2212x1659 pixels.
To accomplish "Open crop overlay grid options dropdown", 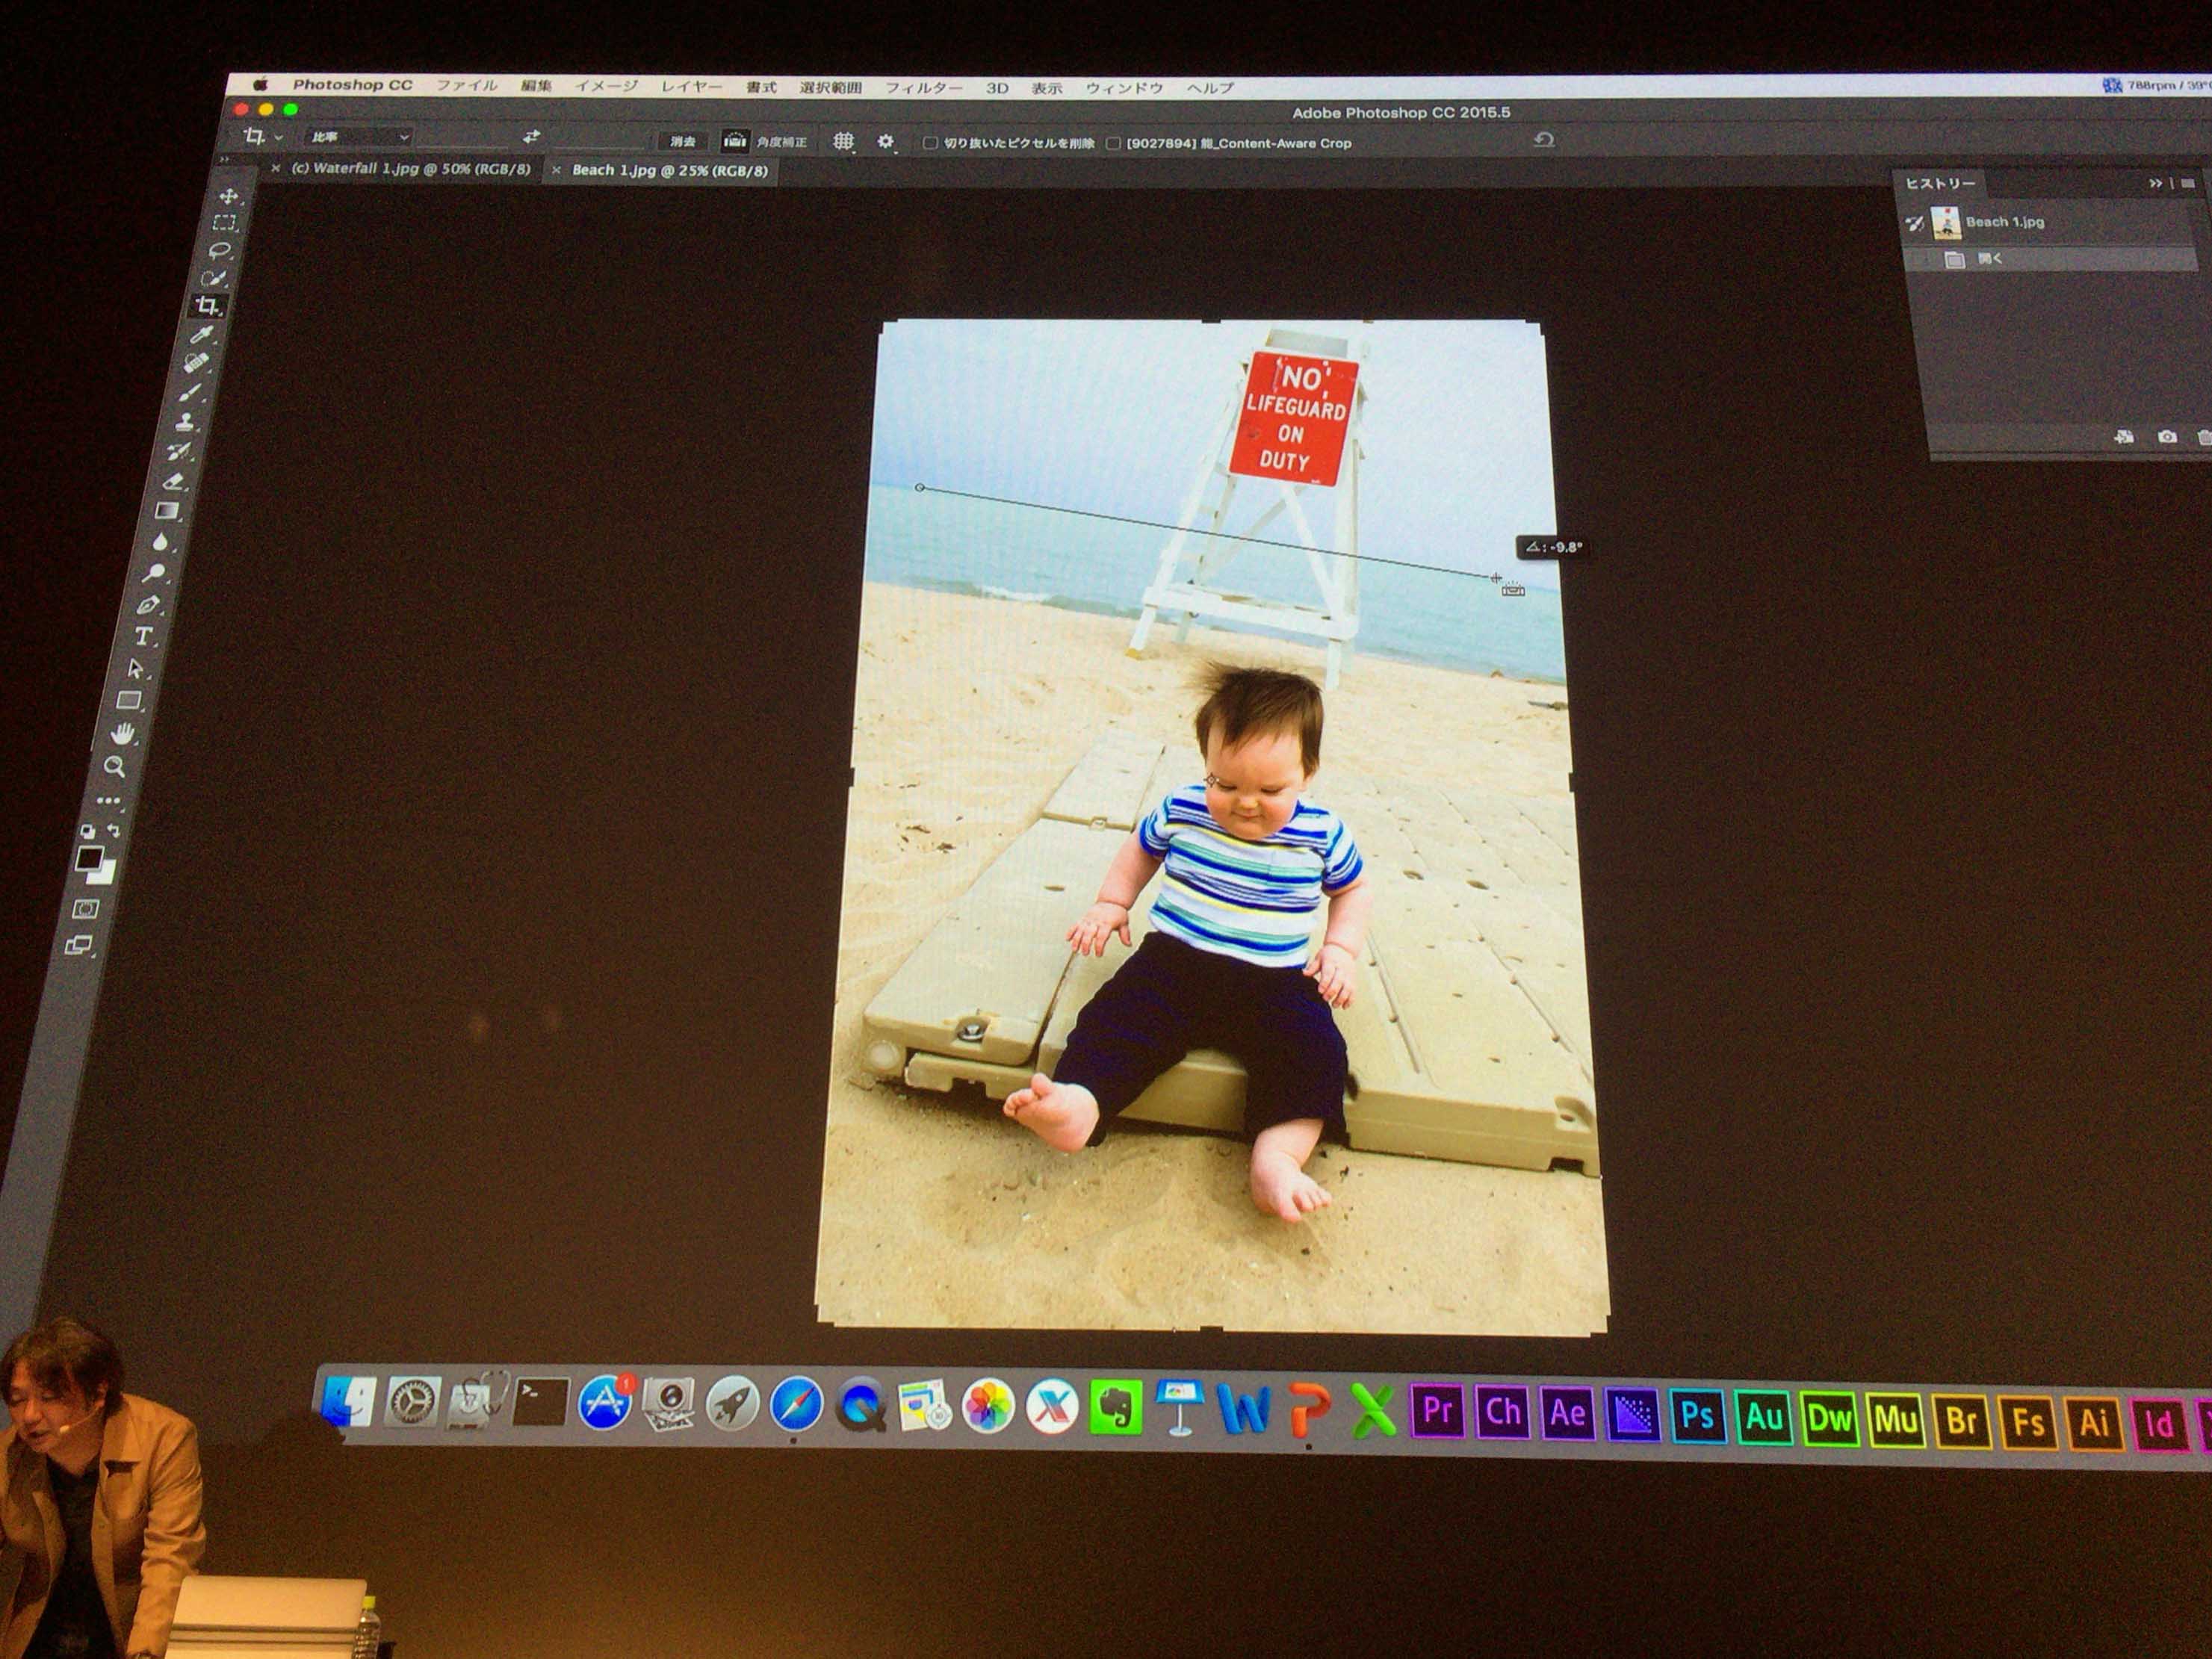I will [x=843, y=142].
